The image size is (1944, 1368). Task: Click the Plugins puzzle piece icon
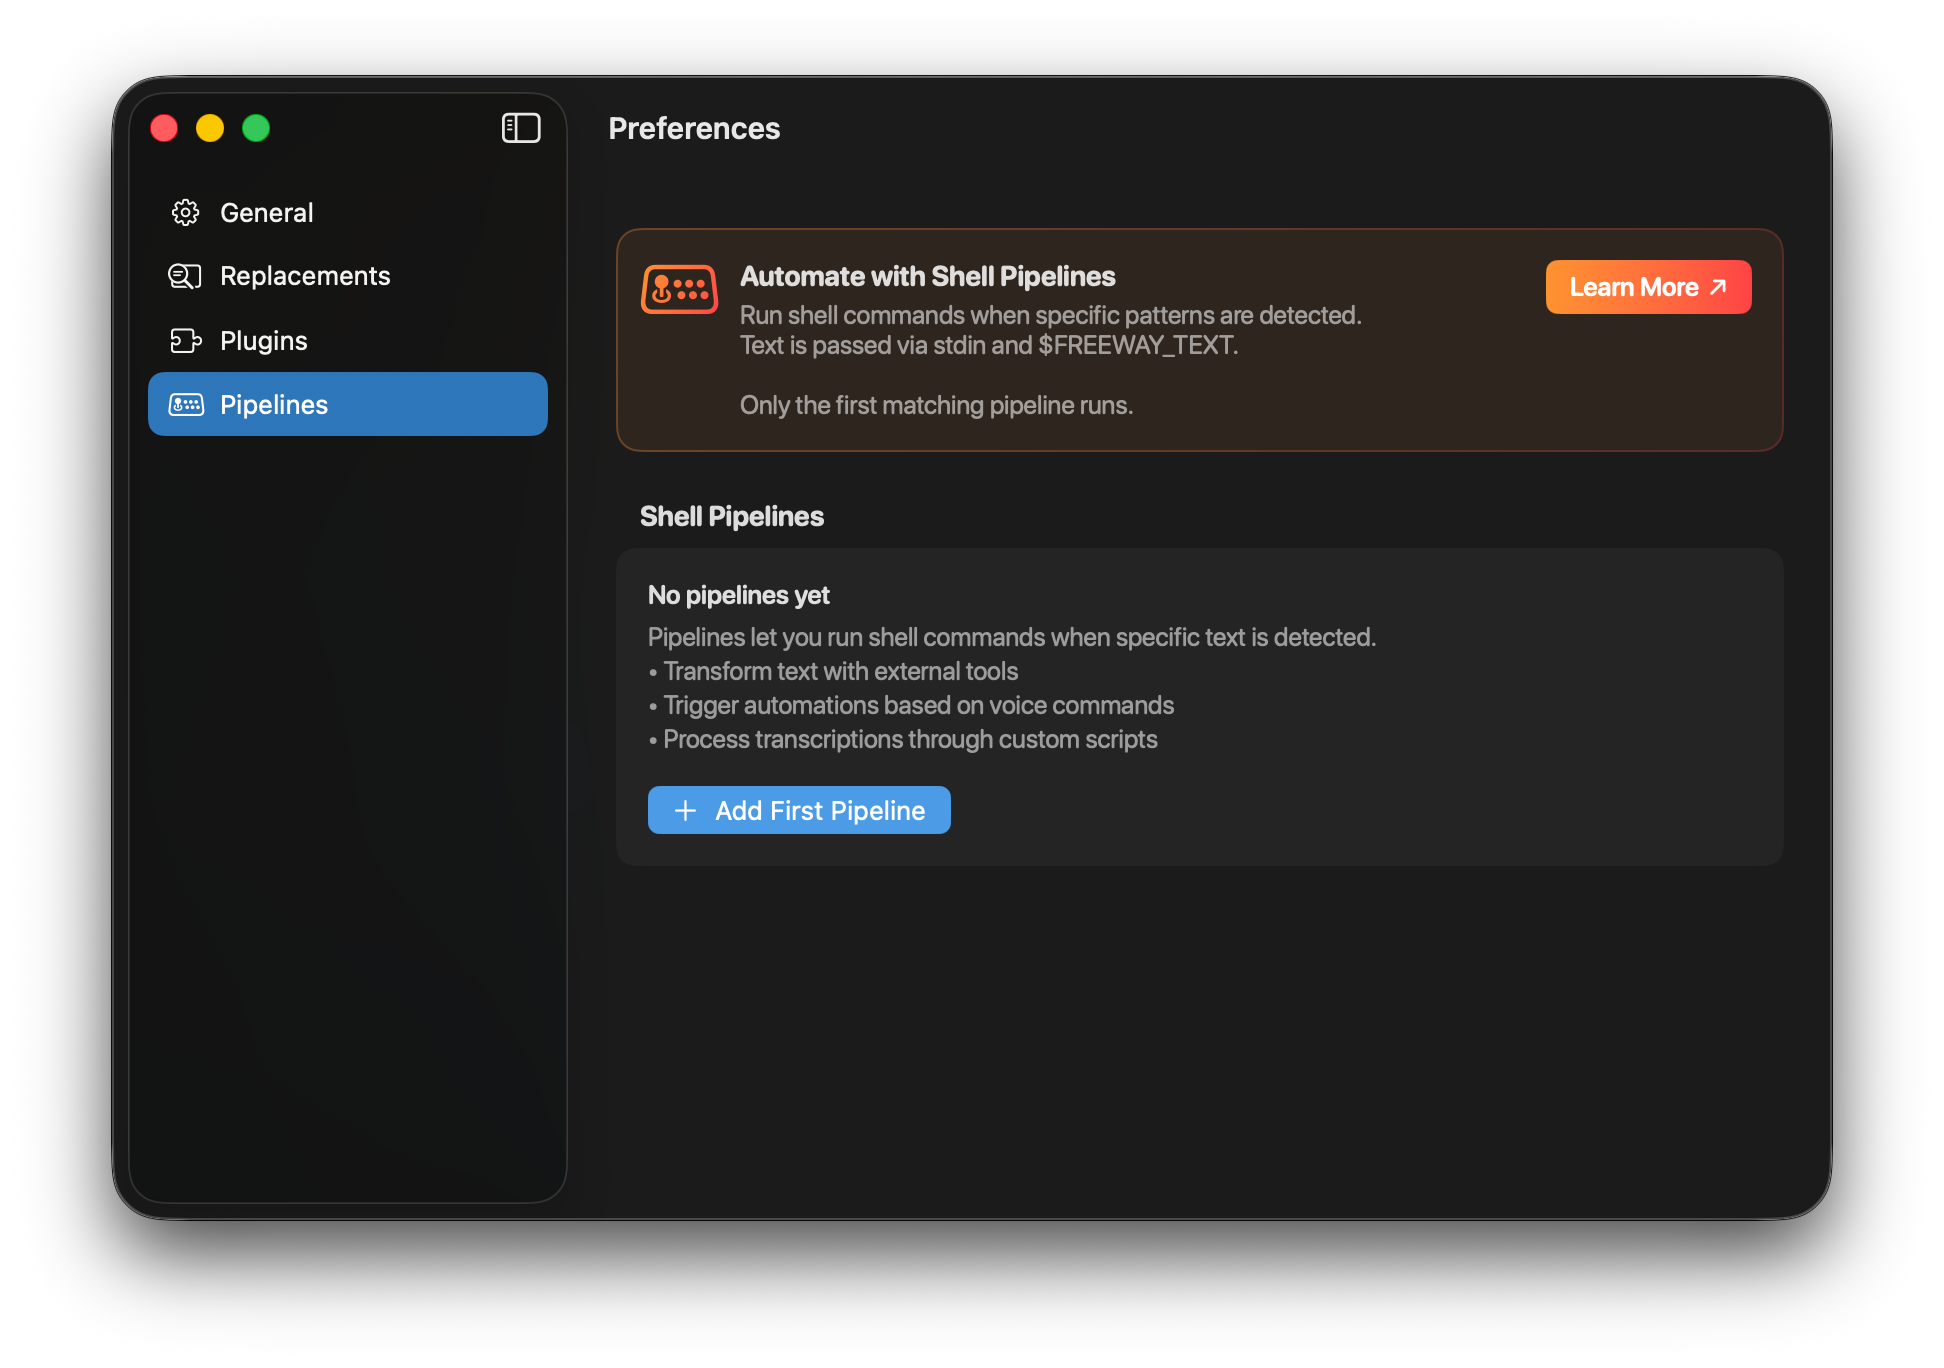(x=185, y=340)
